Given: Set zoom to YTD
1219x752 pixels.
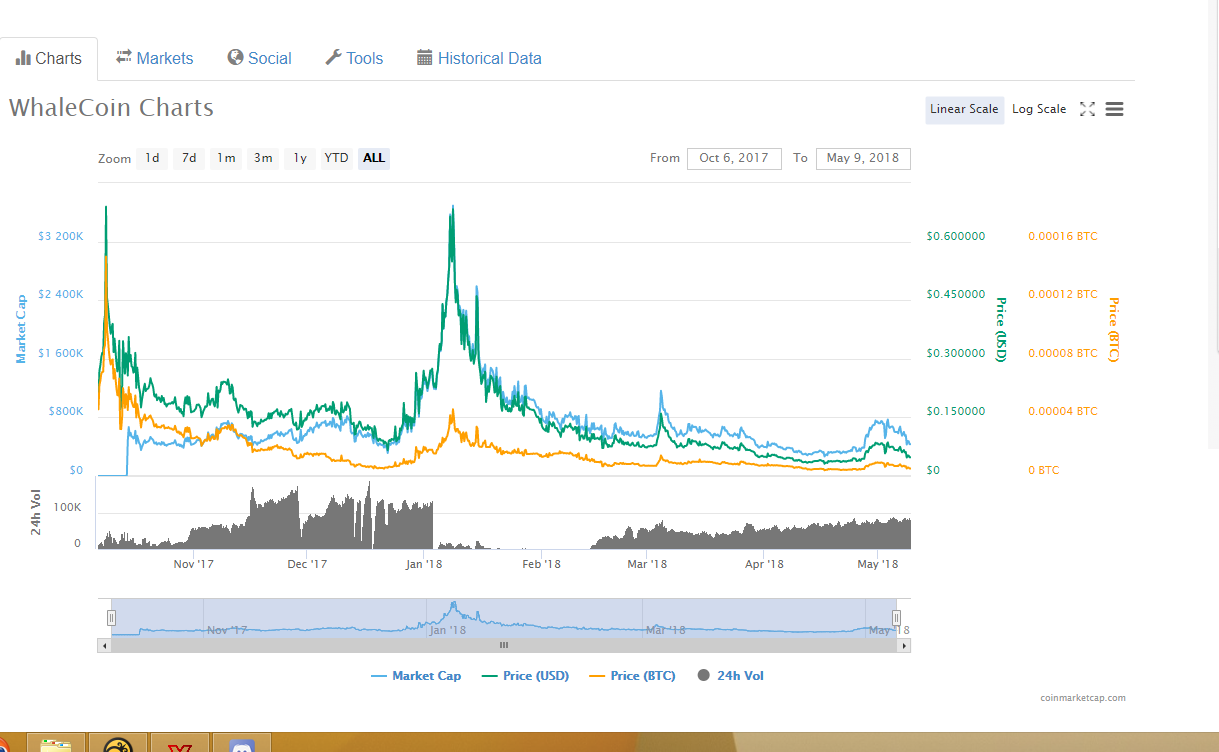Looking at the screenshot, I should 337,158.
